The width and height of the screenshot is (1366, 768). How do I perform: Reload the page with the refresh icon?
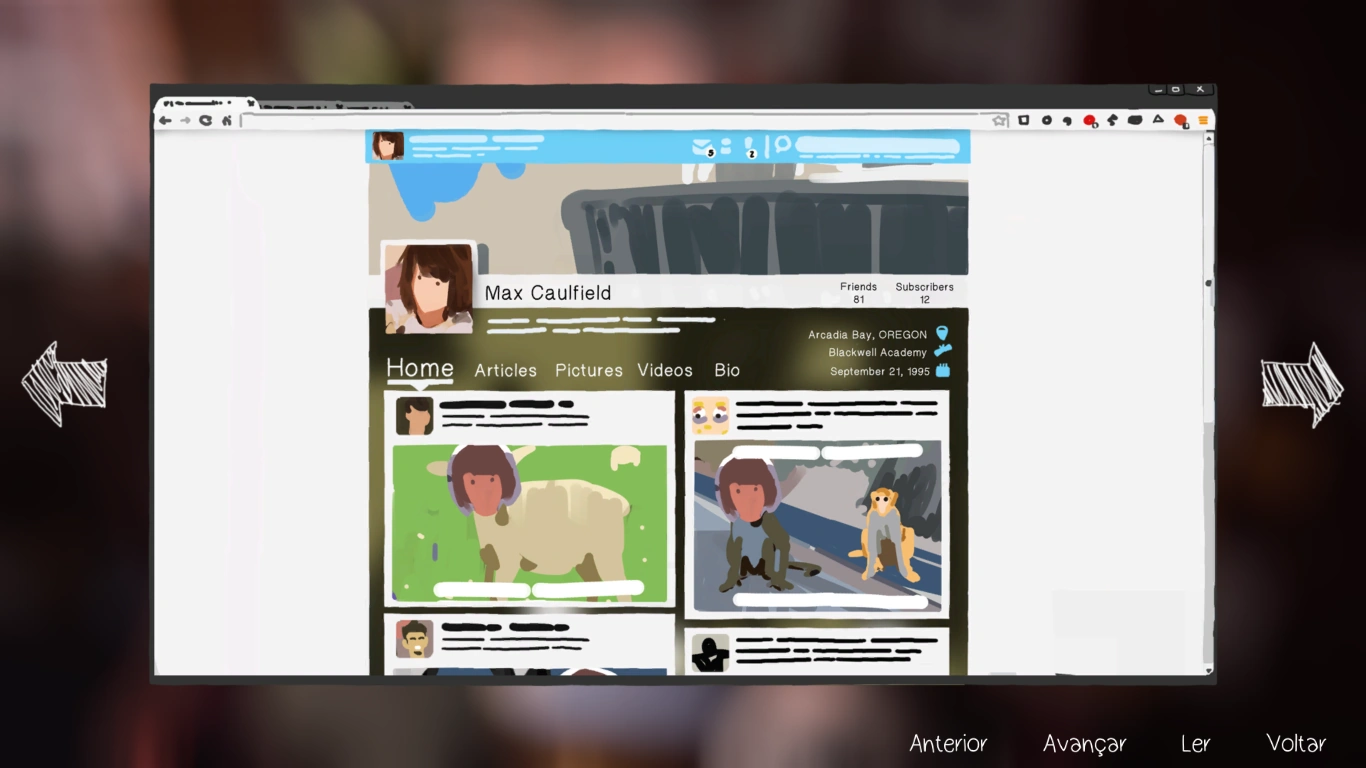[206, 121]
